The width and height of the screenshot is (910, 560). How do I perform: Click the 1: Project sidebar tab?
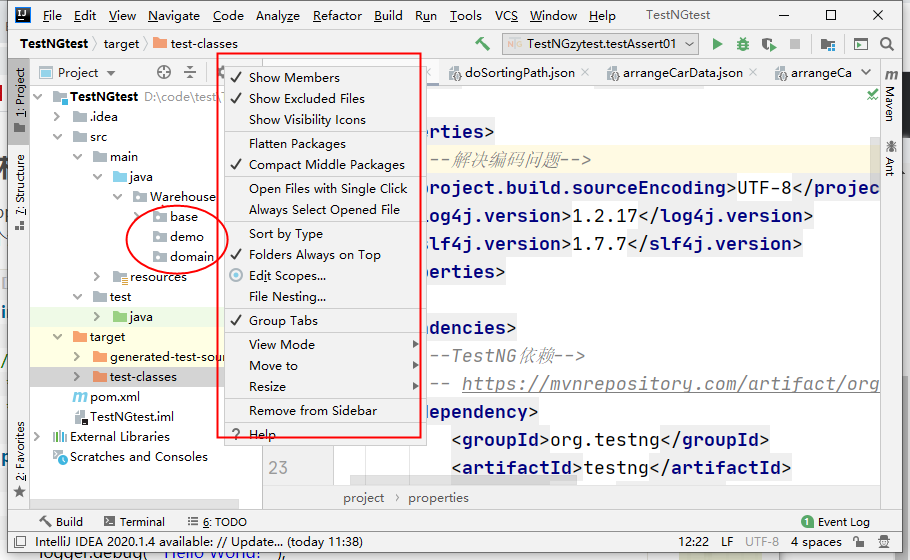[20, 100]
